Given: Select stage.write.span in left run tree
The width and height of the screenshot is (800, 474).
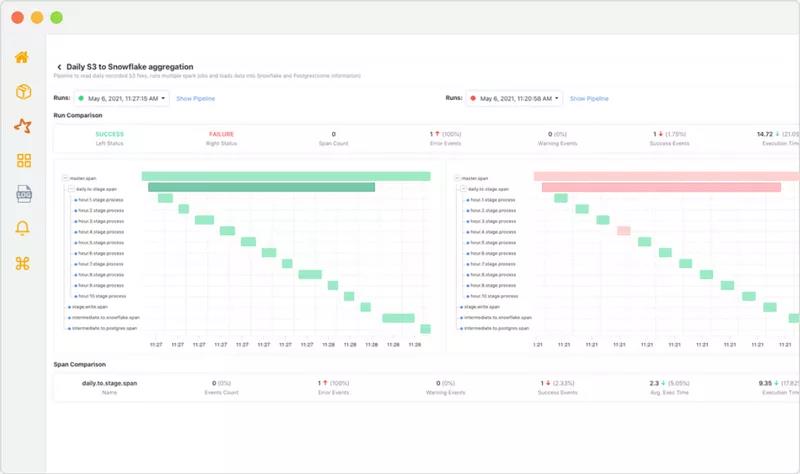Looking at the screenshot, I should (x=89, y=307).
